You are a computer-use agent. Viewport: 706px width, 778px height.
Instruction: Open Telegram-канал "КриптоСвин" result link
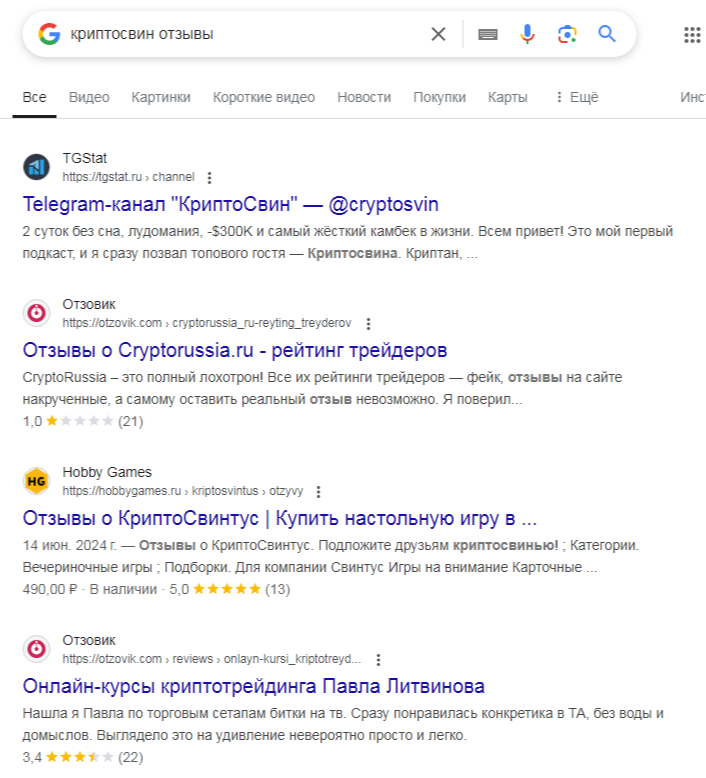230,204
